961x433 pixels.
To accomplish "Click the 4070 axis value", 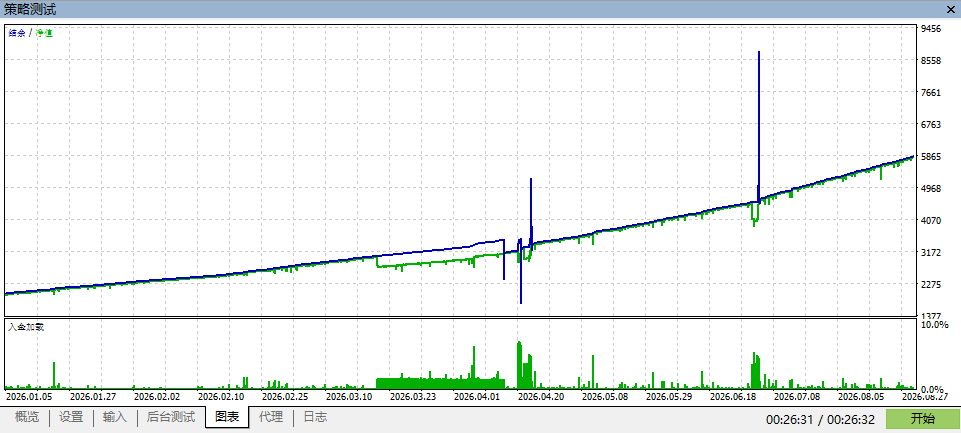I will [931, 220].
